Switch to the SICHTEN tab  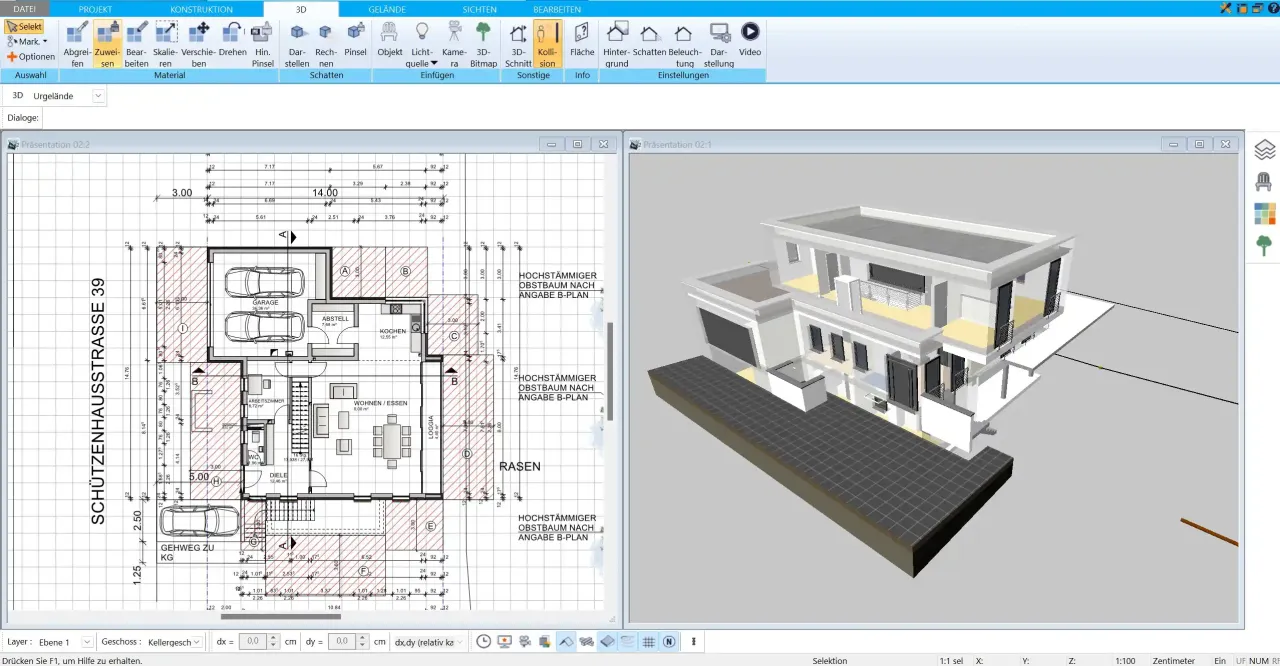479,8
